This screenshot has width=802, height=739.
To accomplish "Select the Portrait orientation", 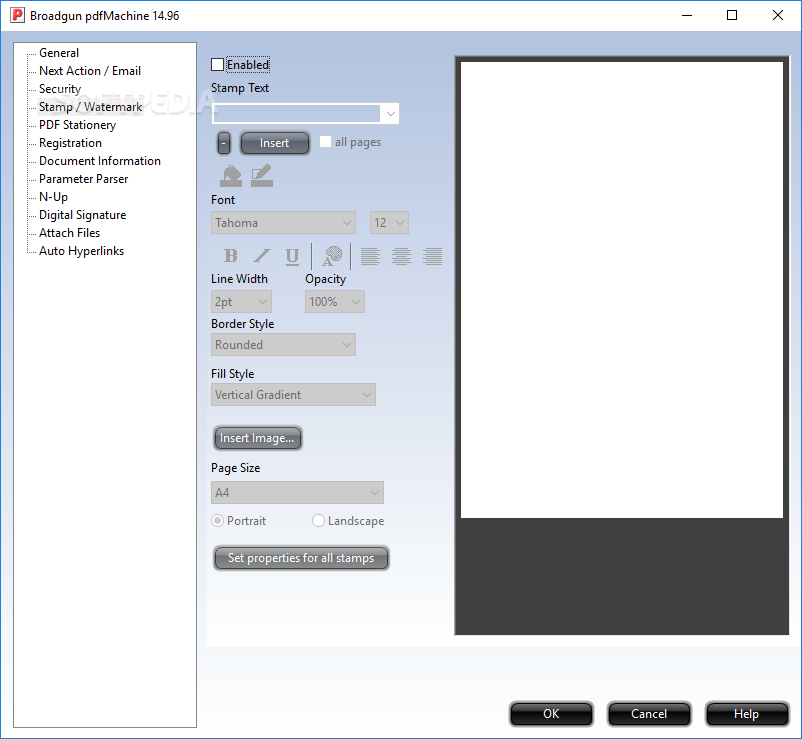I will point(217,521).
